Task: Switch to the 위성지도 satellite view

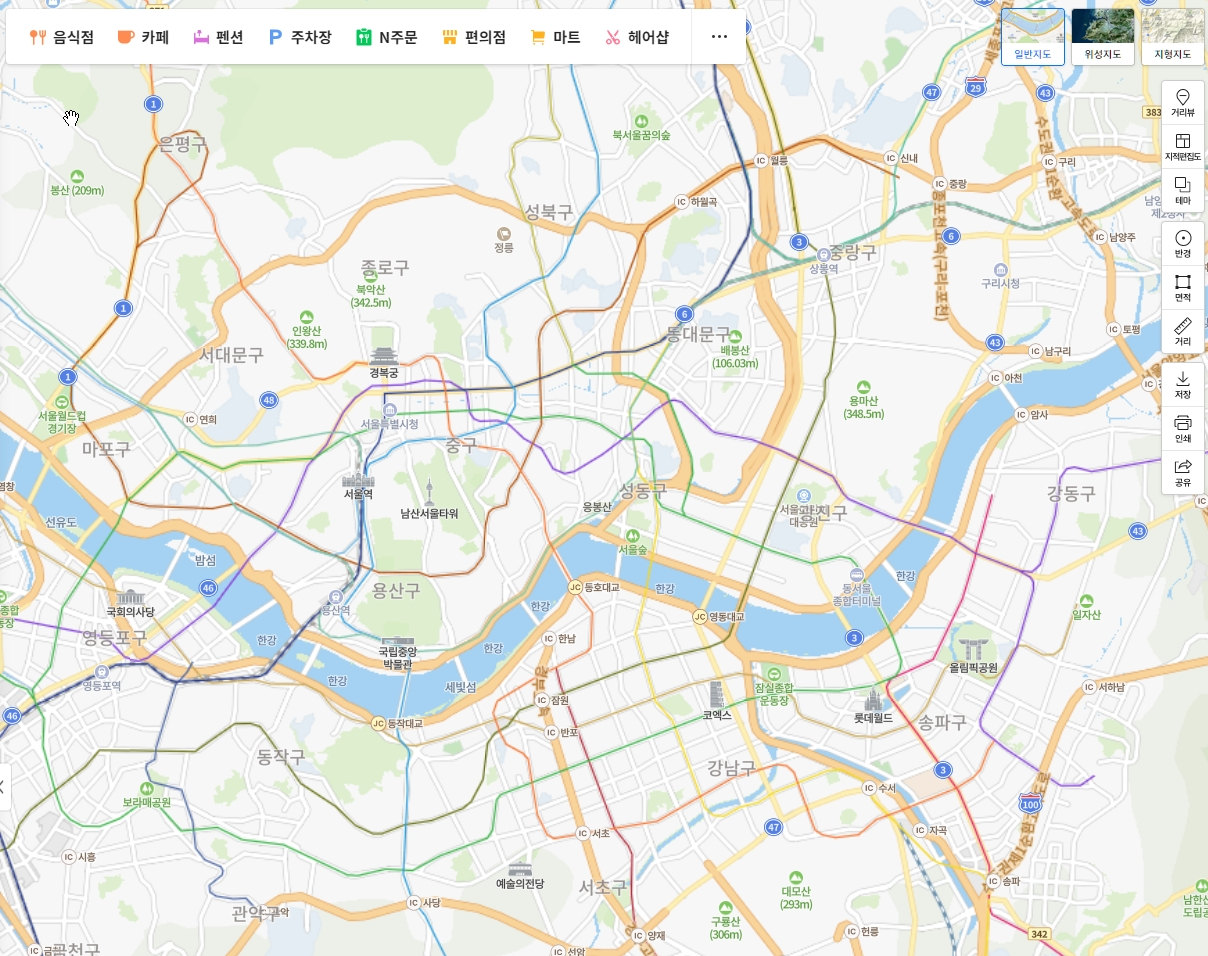Action: point(1103,37)
